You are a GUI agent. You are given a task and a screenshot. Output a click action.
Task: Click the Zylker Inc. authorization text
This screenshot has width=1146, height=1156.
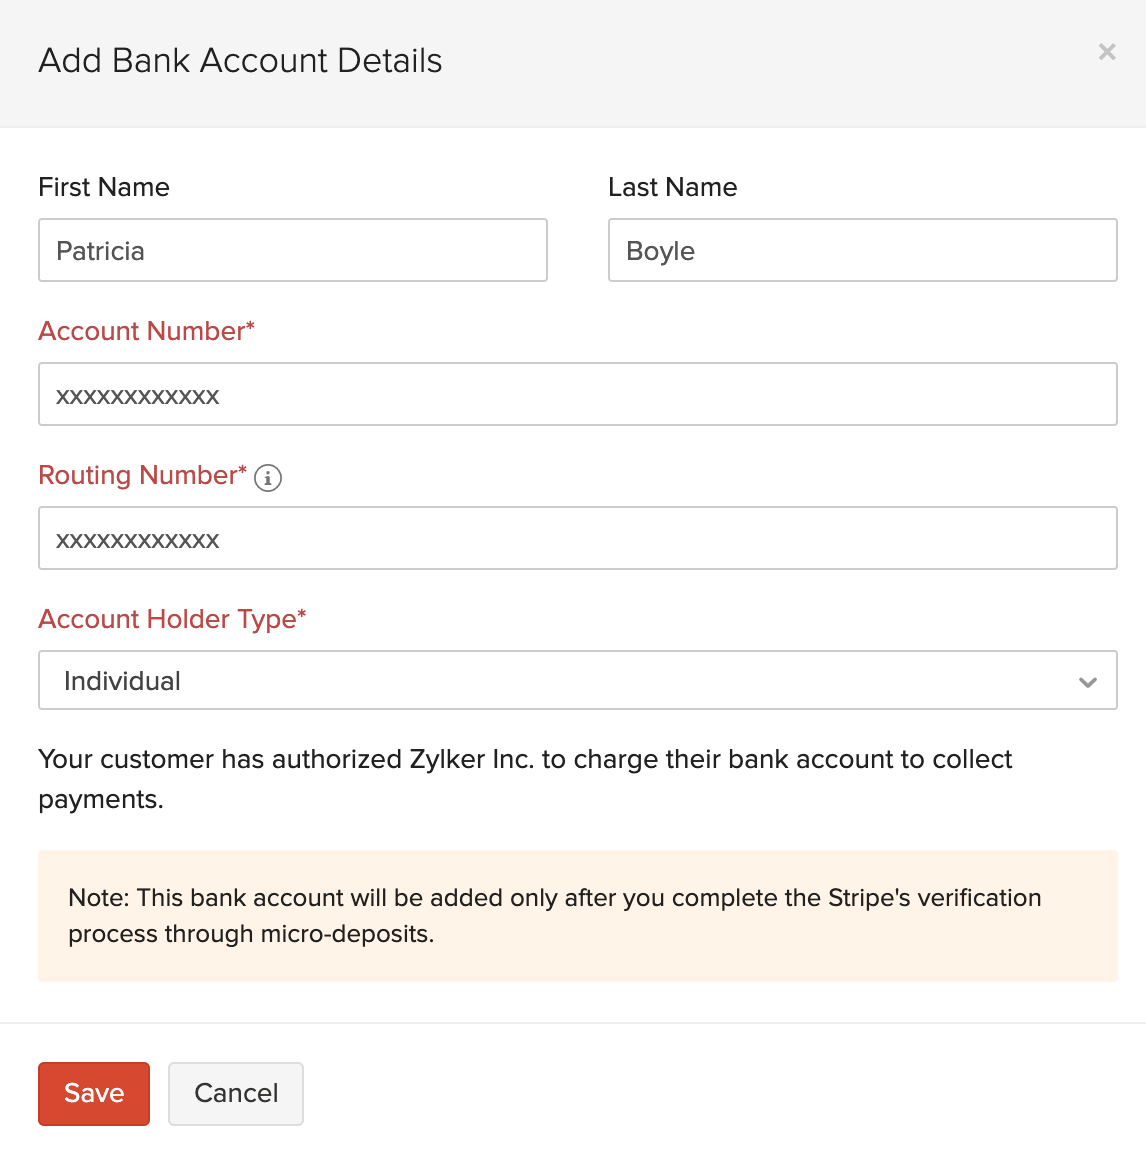pyautogui.click(x=525, y=779)
